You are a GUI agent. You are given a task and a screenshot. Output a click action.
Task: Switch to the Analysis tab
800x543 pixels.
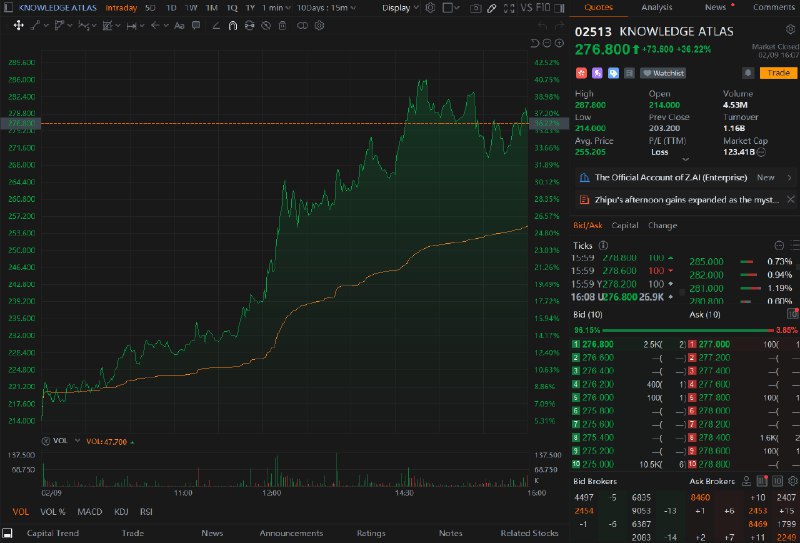[657, 8]
